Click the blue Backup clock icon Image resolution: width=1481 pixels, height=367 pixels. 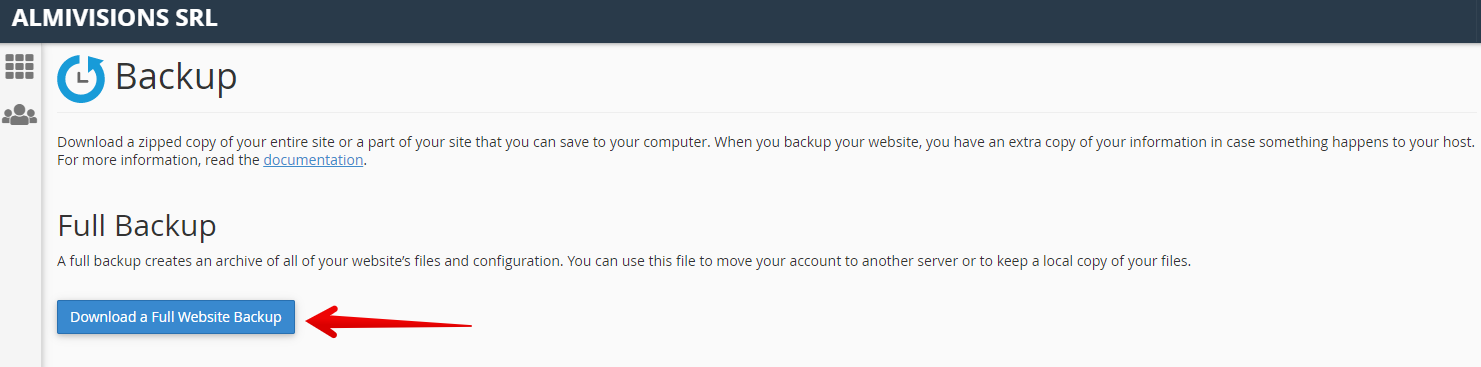point(81,79)
